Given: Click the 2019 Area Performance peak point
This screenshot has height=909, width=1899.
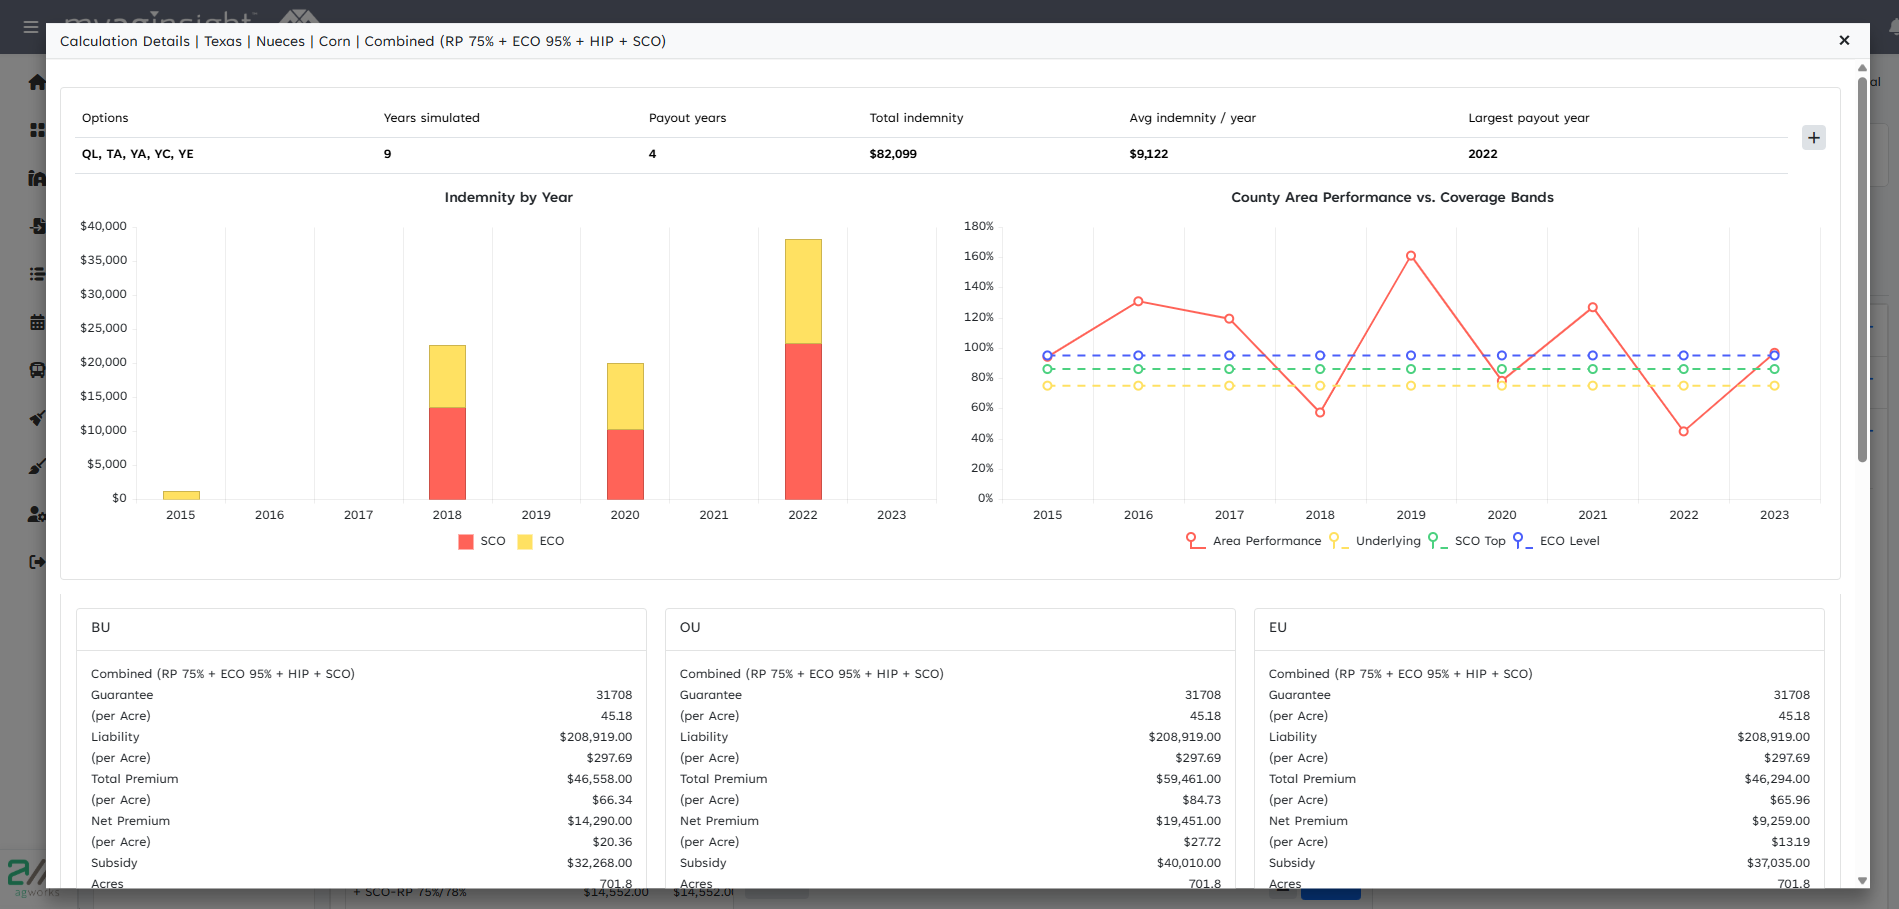Looking at the screenshot, I should point(1411,256).
